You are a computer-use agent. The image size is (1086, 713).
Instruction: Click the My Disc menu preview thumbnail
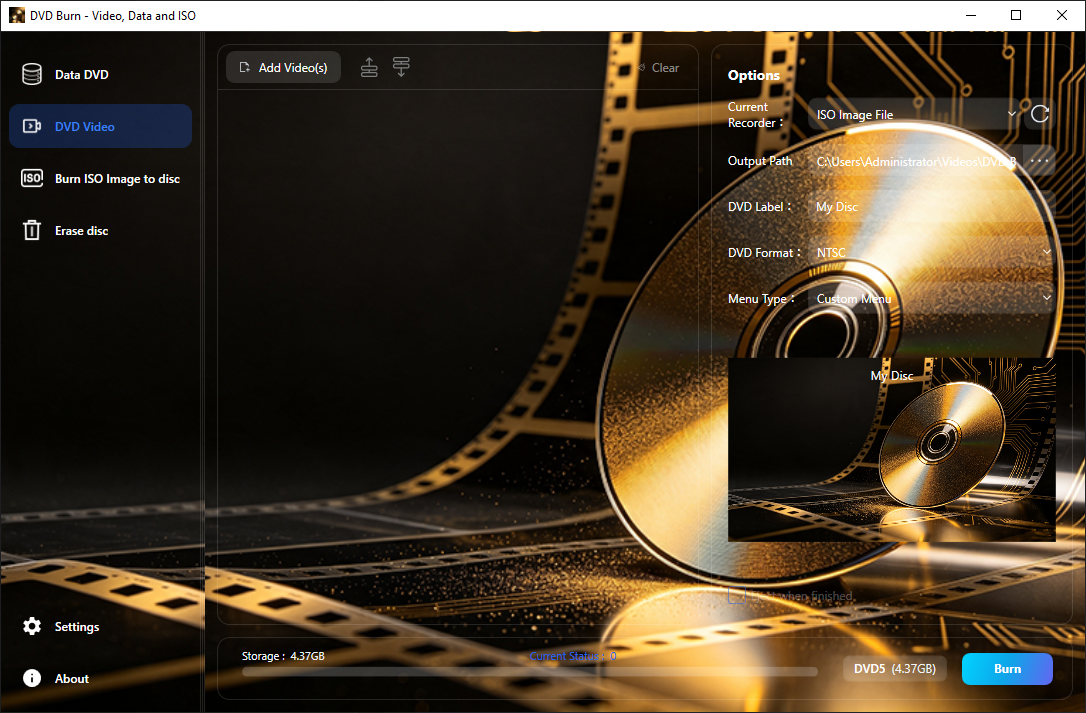(x=891, y=450)
